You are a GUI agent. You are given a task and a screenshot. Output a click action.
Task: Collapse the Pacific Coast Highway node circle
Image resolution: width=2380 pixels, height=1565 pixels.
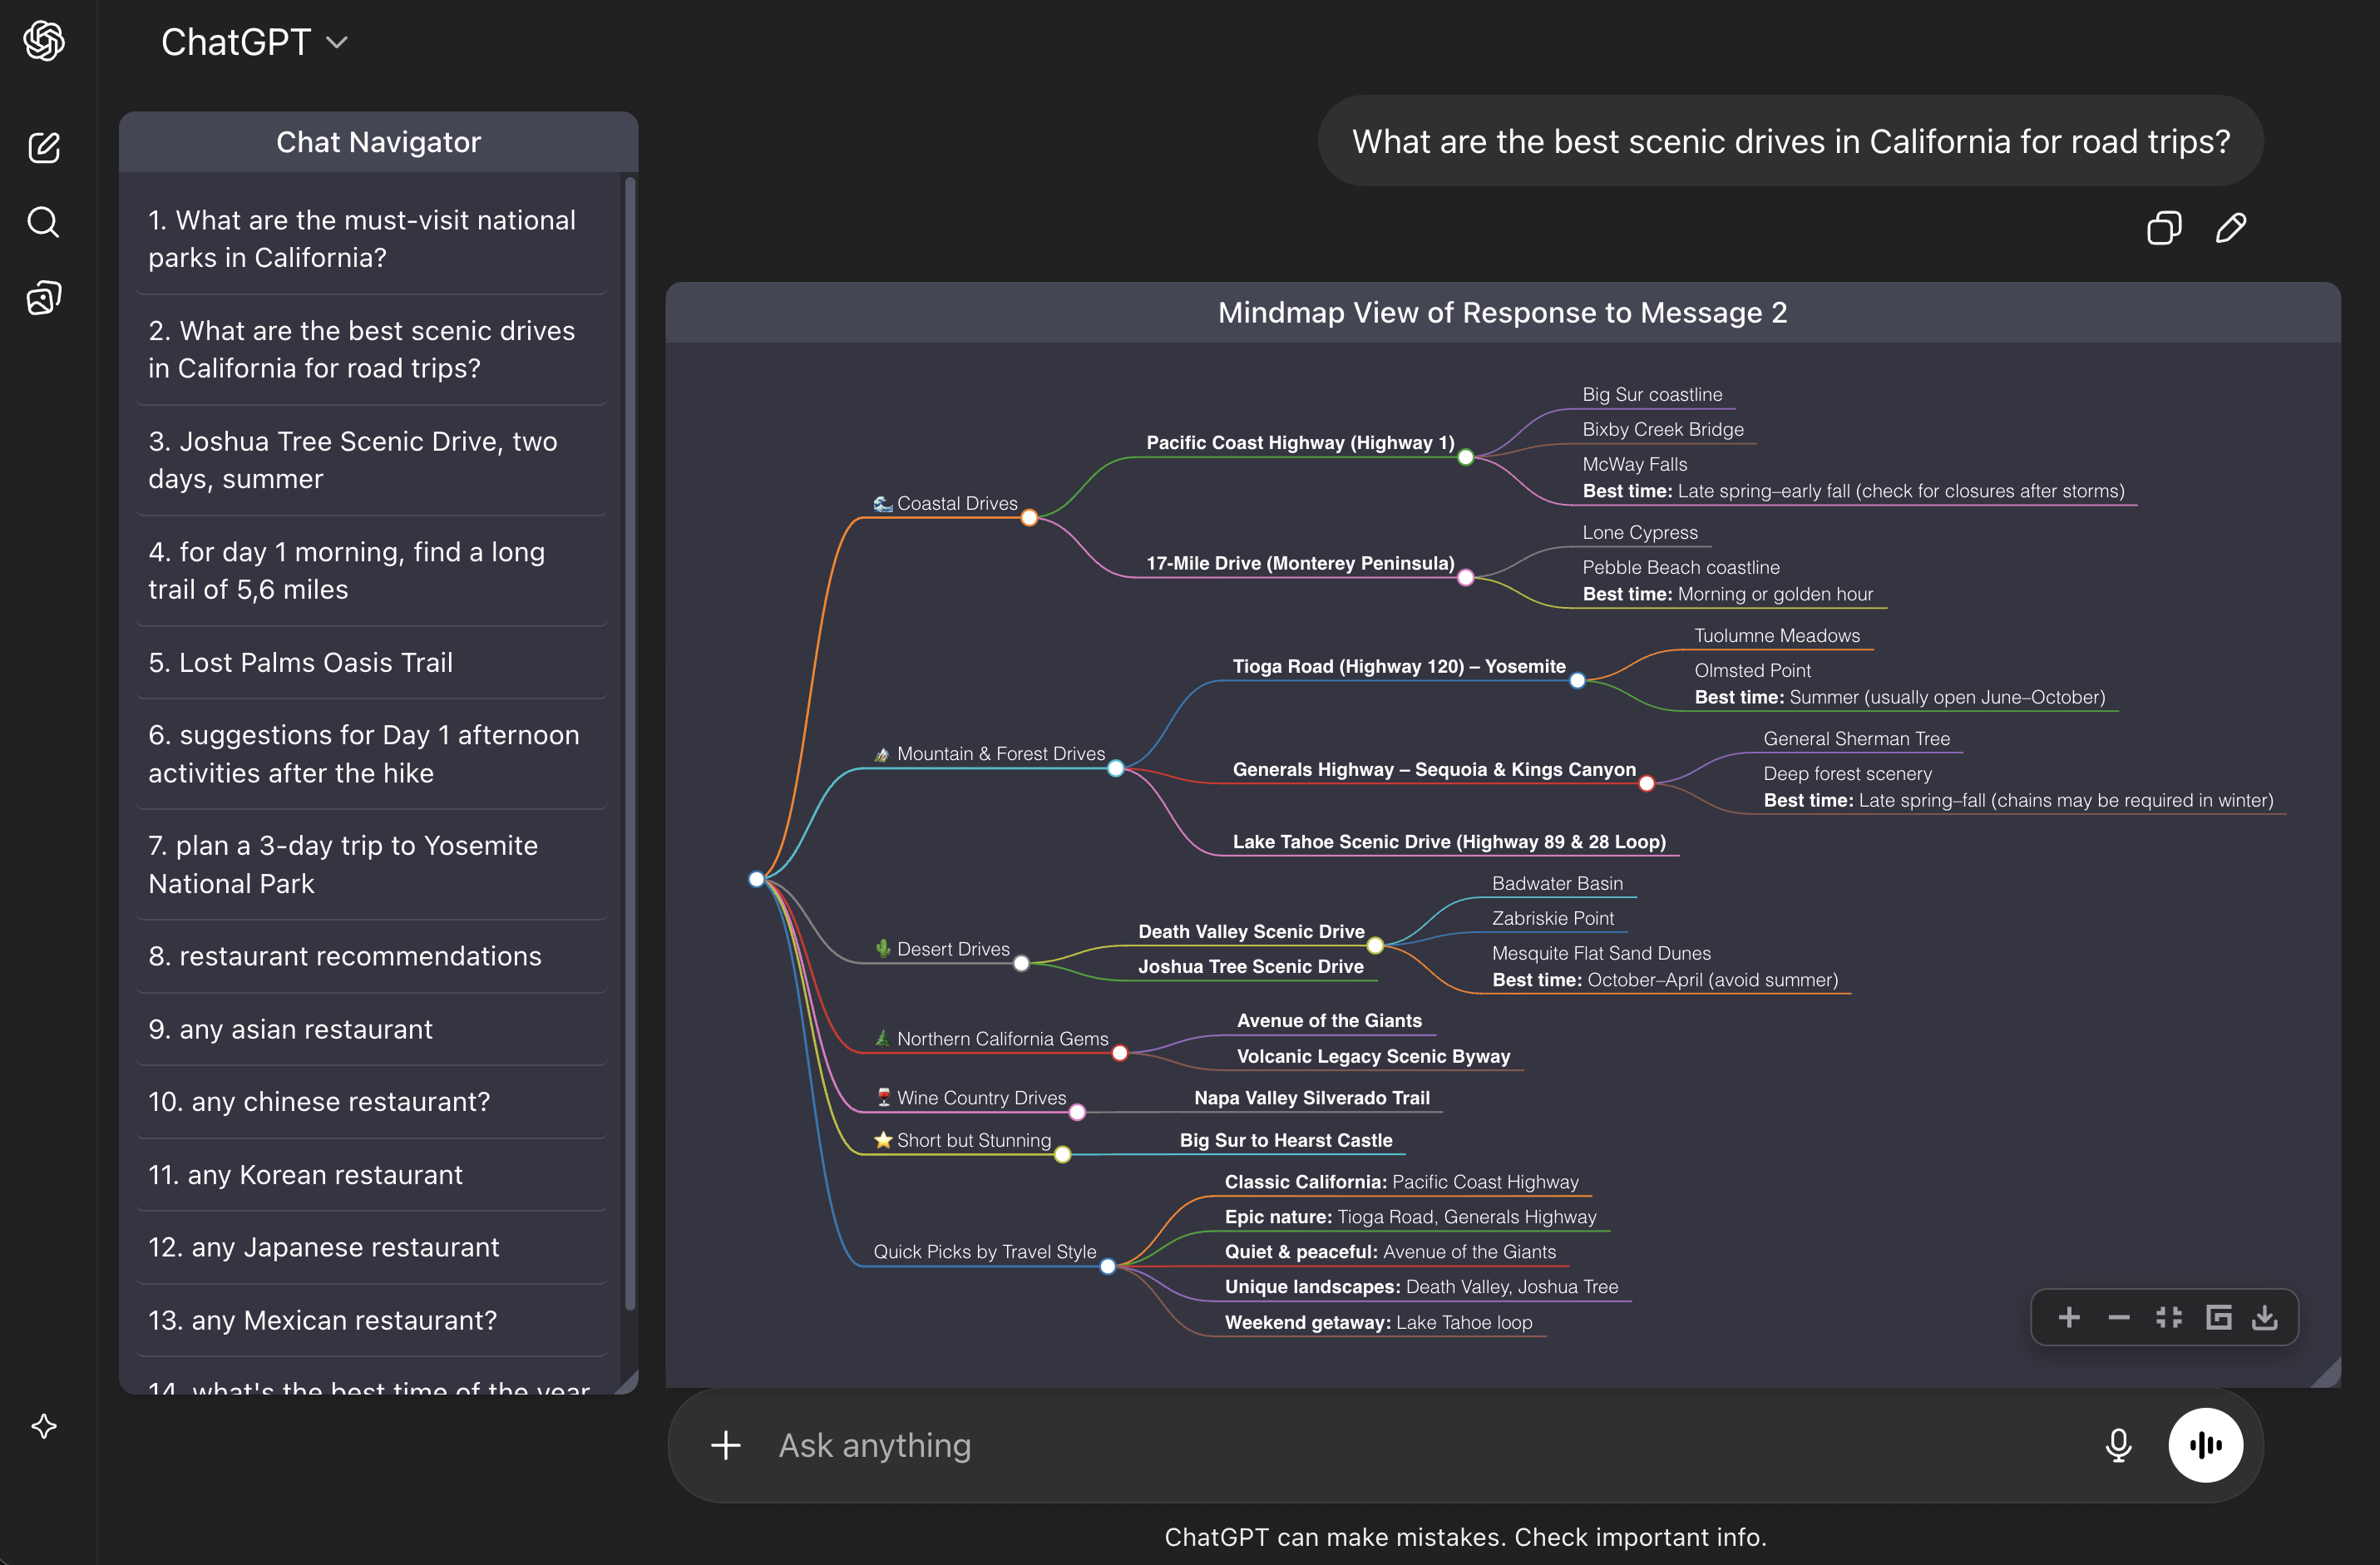click(x=1466, y=457)
